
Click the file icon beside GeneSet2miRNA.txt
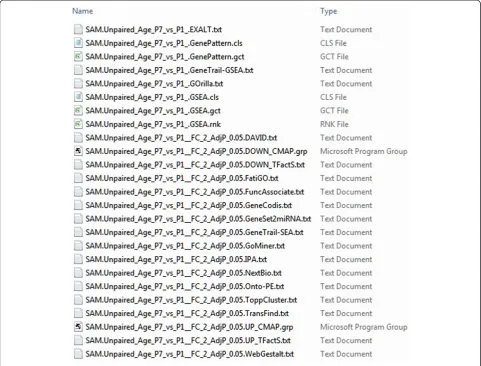pyautogui.click(x=78, y=219)
